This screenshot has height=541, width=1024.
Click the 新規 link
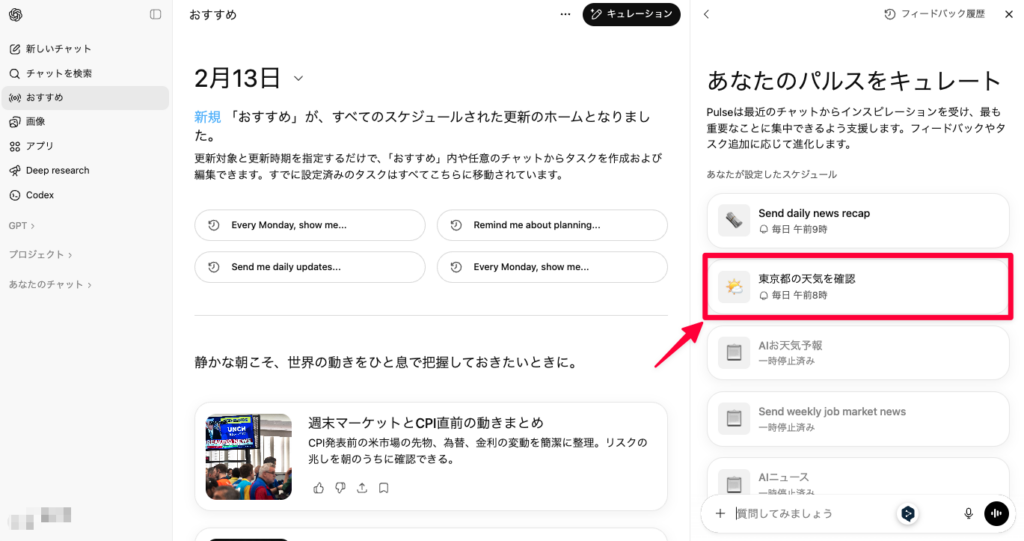[x=208, y=117]
